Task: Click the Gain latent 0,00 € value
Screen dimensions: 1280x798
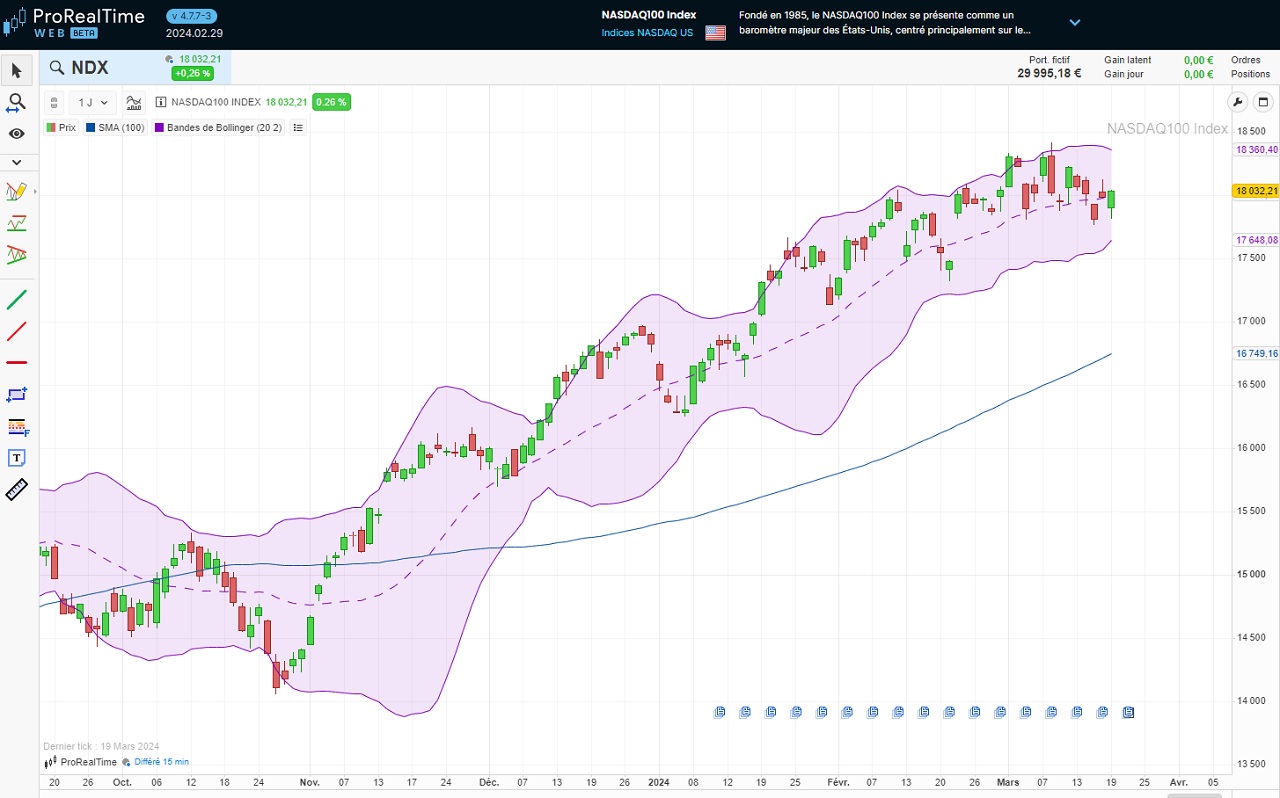Action: (1198, 60)
